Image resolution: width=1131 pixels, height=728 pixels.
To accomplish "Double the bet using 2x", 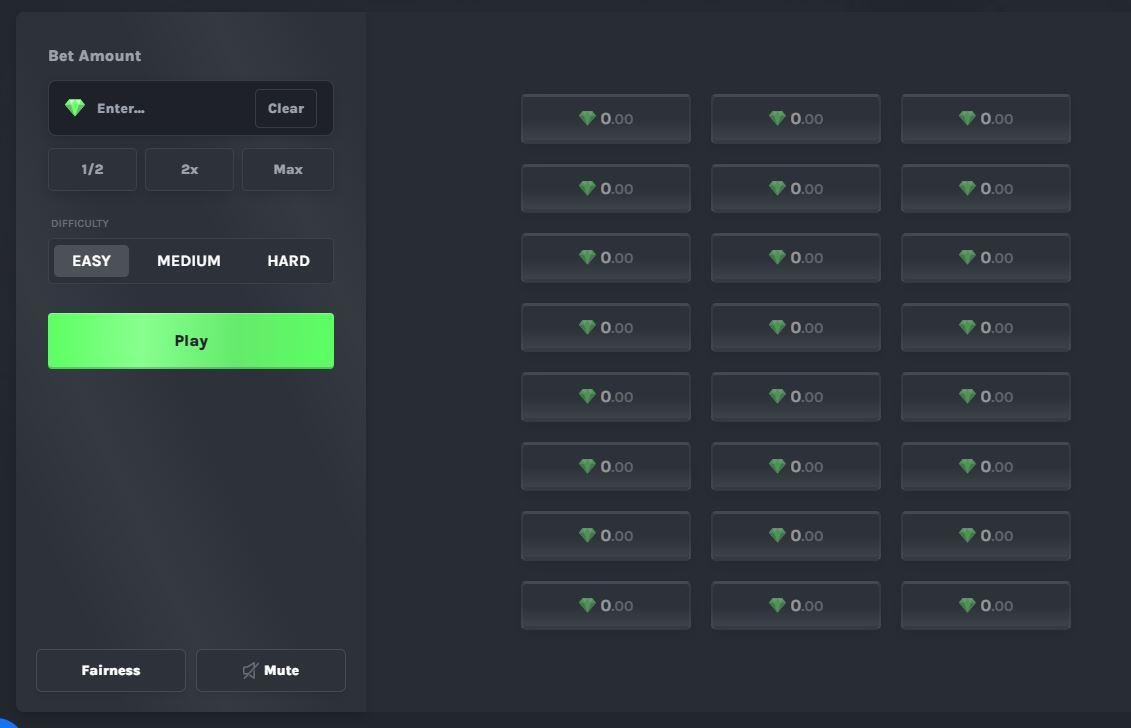I will [189, 170].
